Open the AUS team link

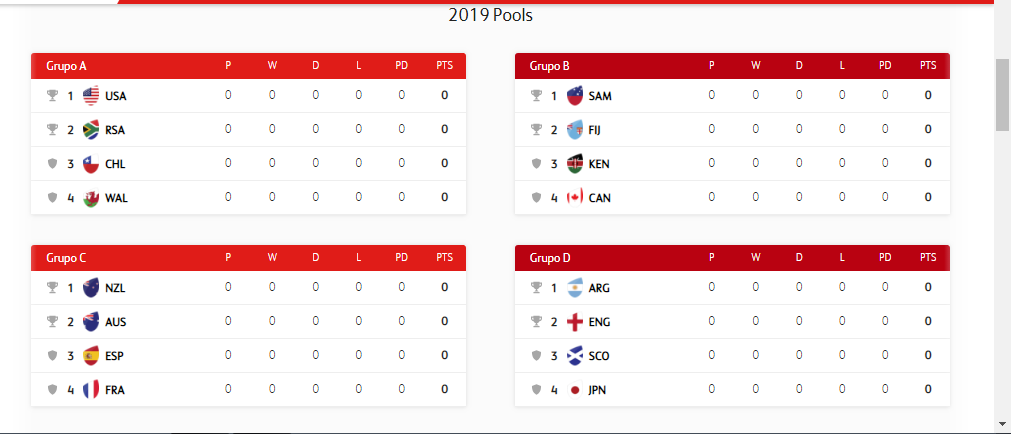[x=115, y=322]
